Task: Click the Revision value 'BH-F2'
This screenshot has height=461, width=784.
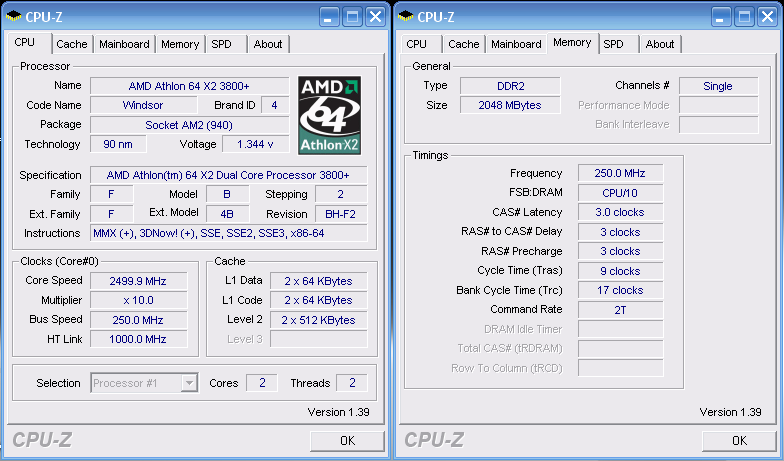Action: (x=341, y=214)
